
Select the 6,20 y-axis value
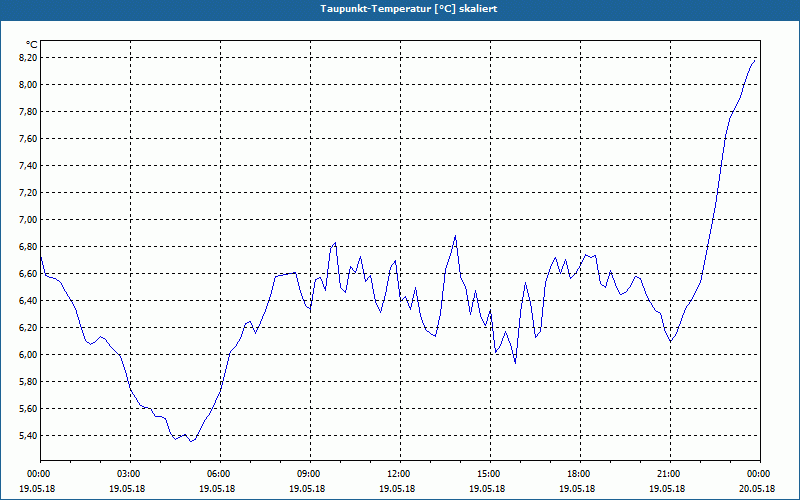28,328
